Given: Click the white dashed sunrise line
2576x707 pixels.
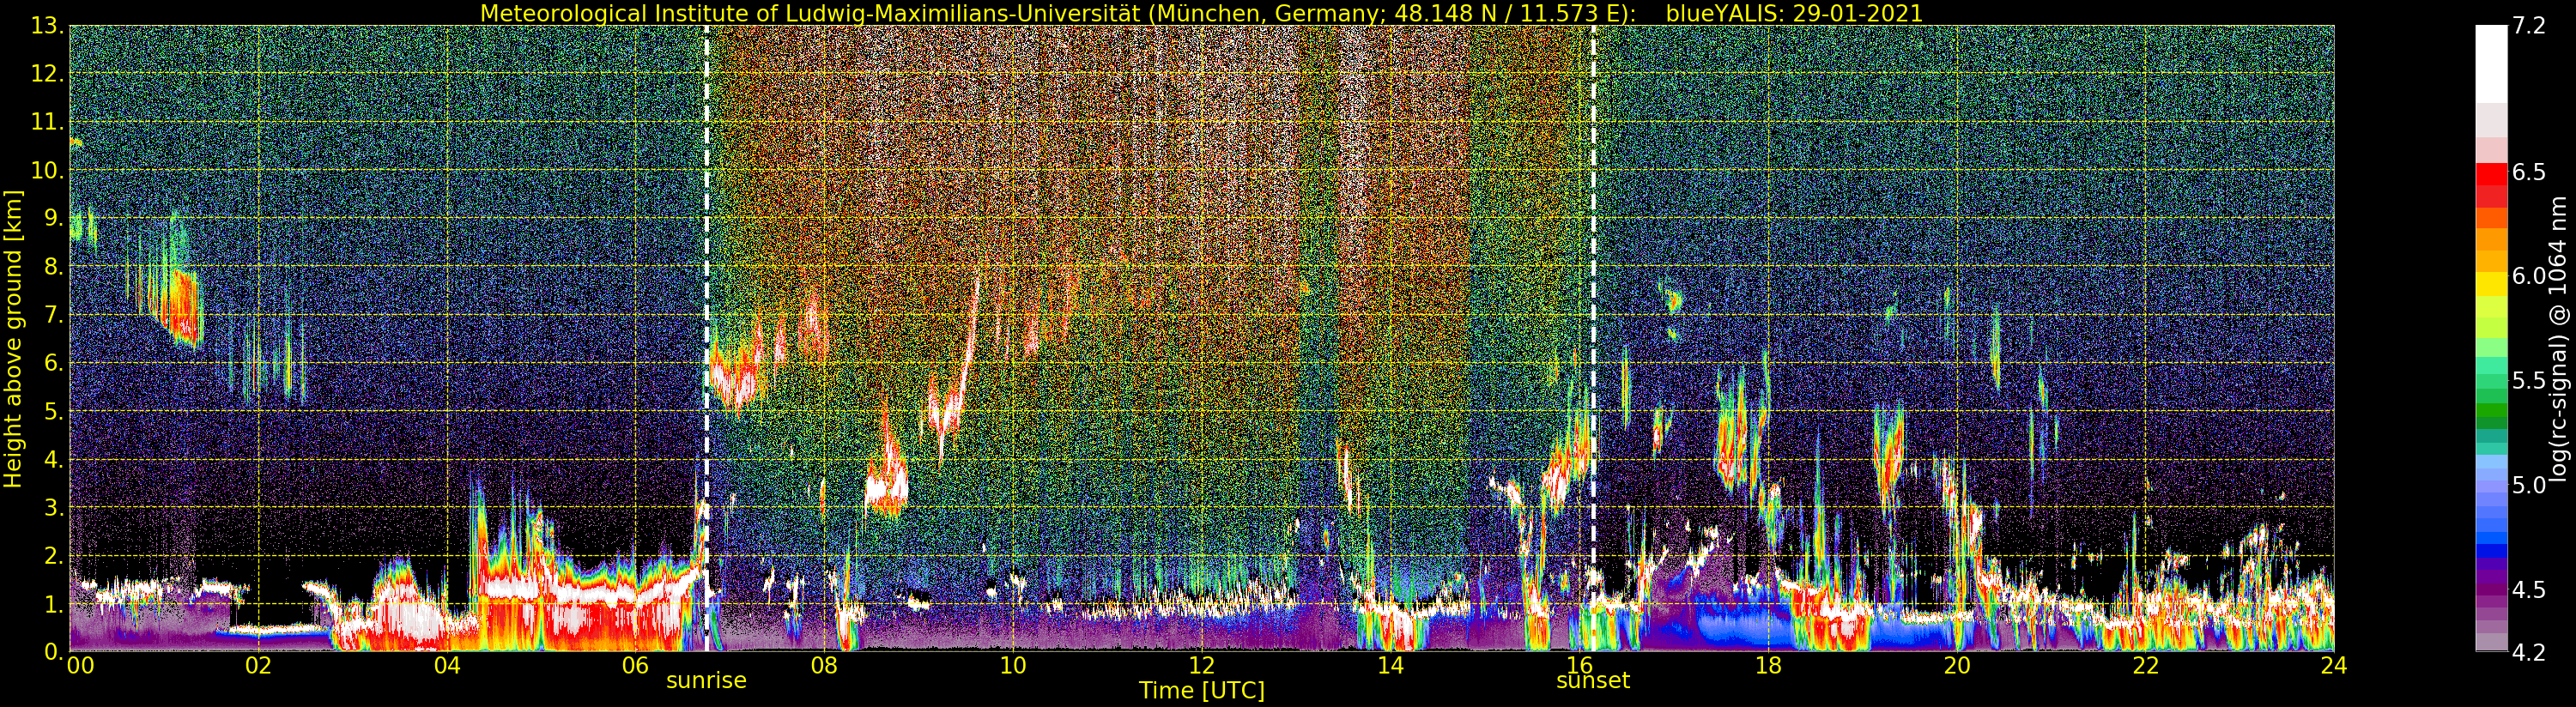Looking at the screenshot, I should click(707, 338).
